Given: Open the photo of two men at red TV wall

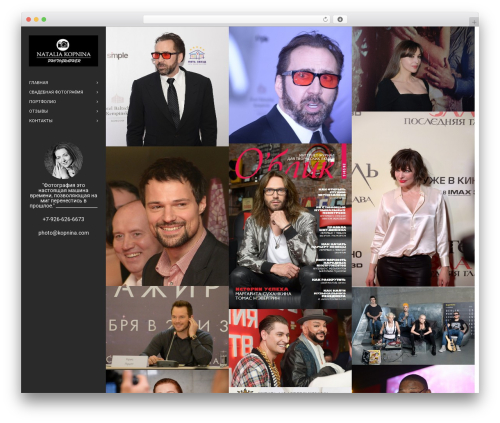Looking at the screenshot, I should (290, 348).
